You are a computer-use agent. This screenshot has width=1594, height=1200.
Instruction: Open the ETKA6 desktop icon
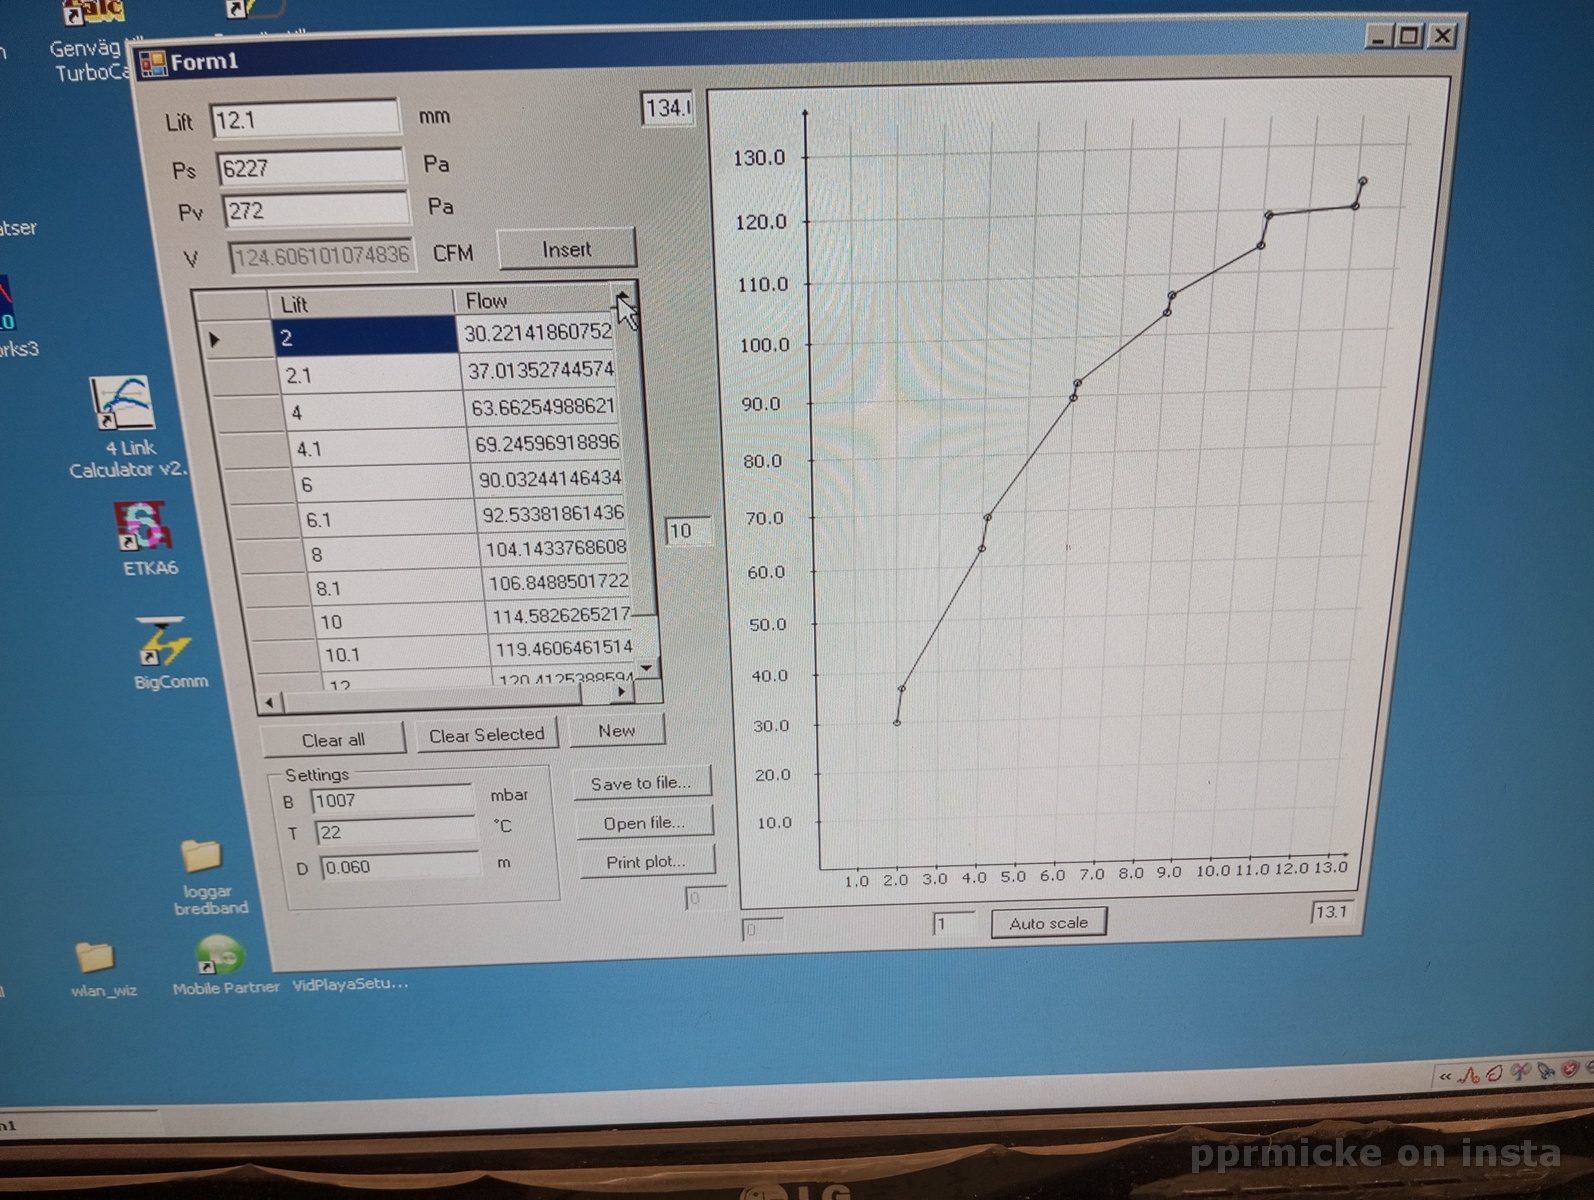(145, 527)
